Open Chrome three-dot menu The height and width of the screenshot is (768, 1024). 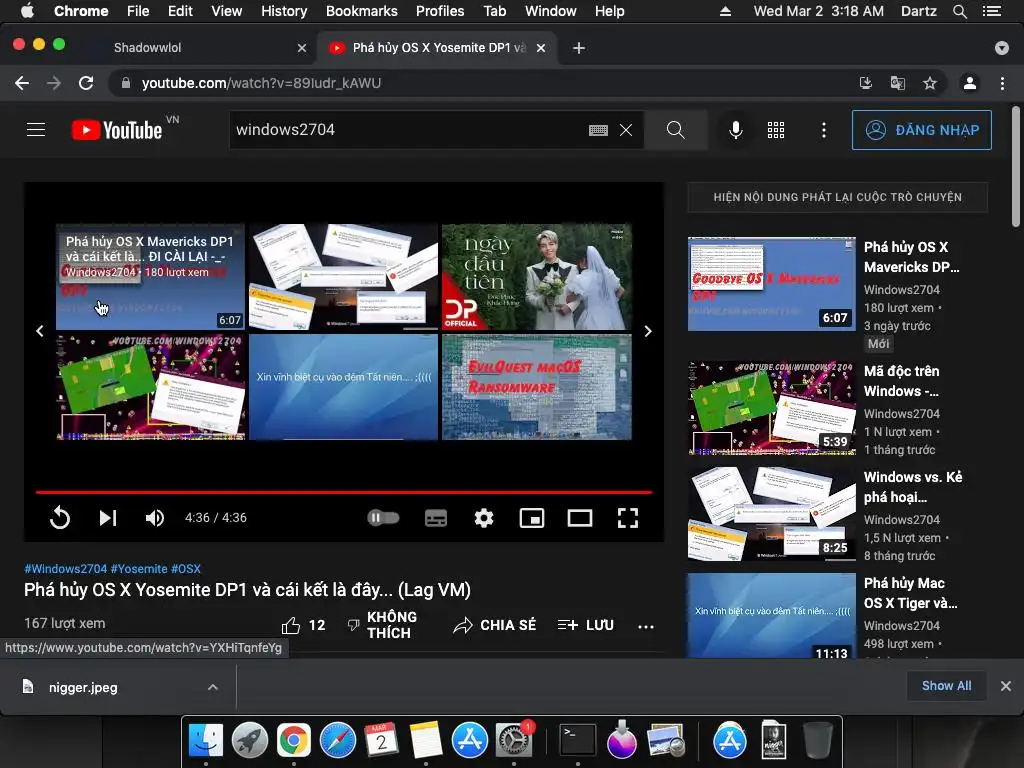pyautogui.click(x=1002, y=83)
